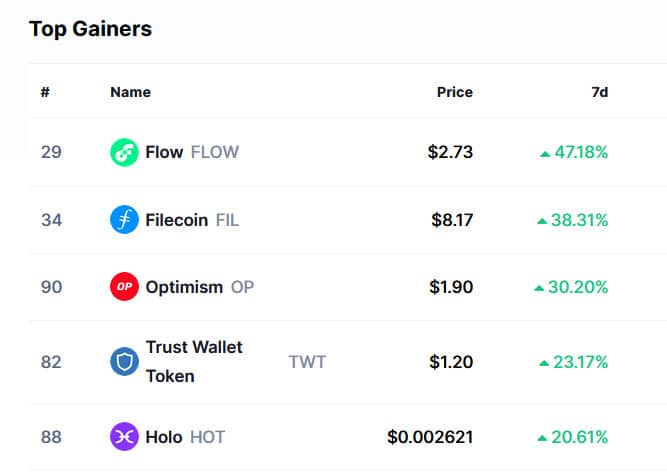Click the $0.002621 Holo price
This screenshot has width=667, height=474.
click(x=430, y=437)
